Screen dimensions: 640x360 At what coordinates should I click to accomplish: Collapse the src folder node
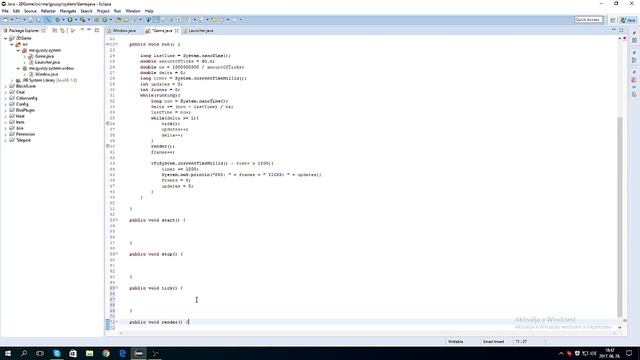click(x=12, y=44)
